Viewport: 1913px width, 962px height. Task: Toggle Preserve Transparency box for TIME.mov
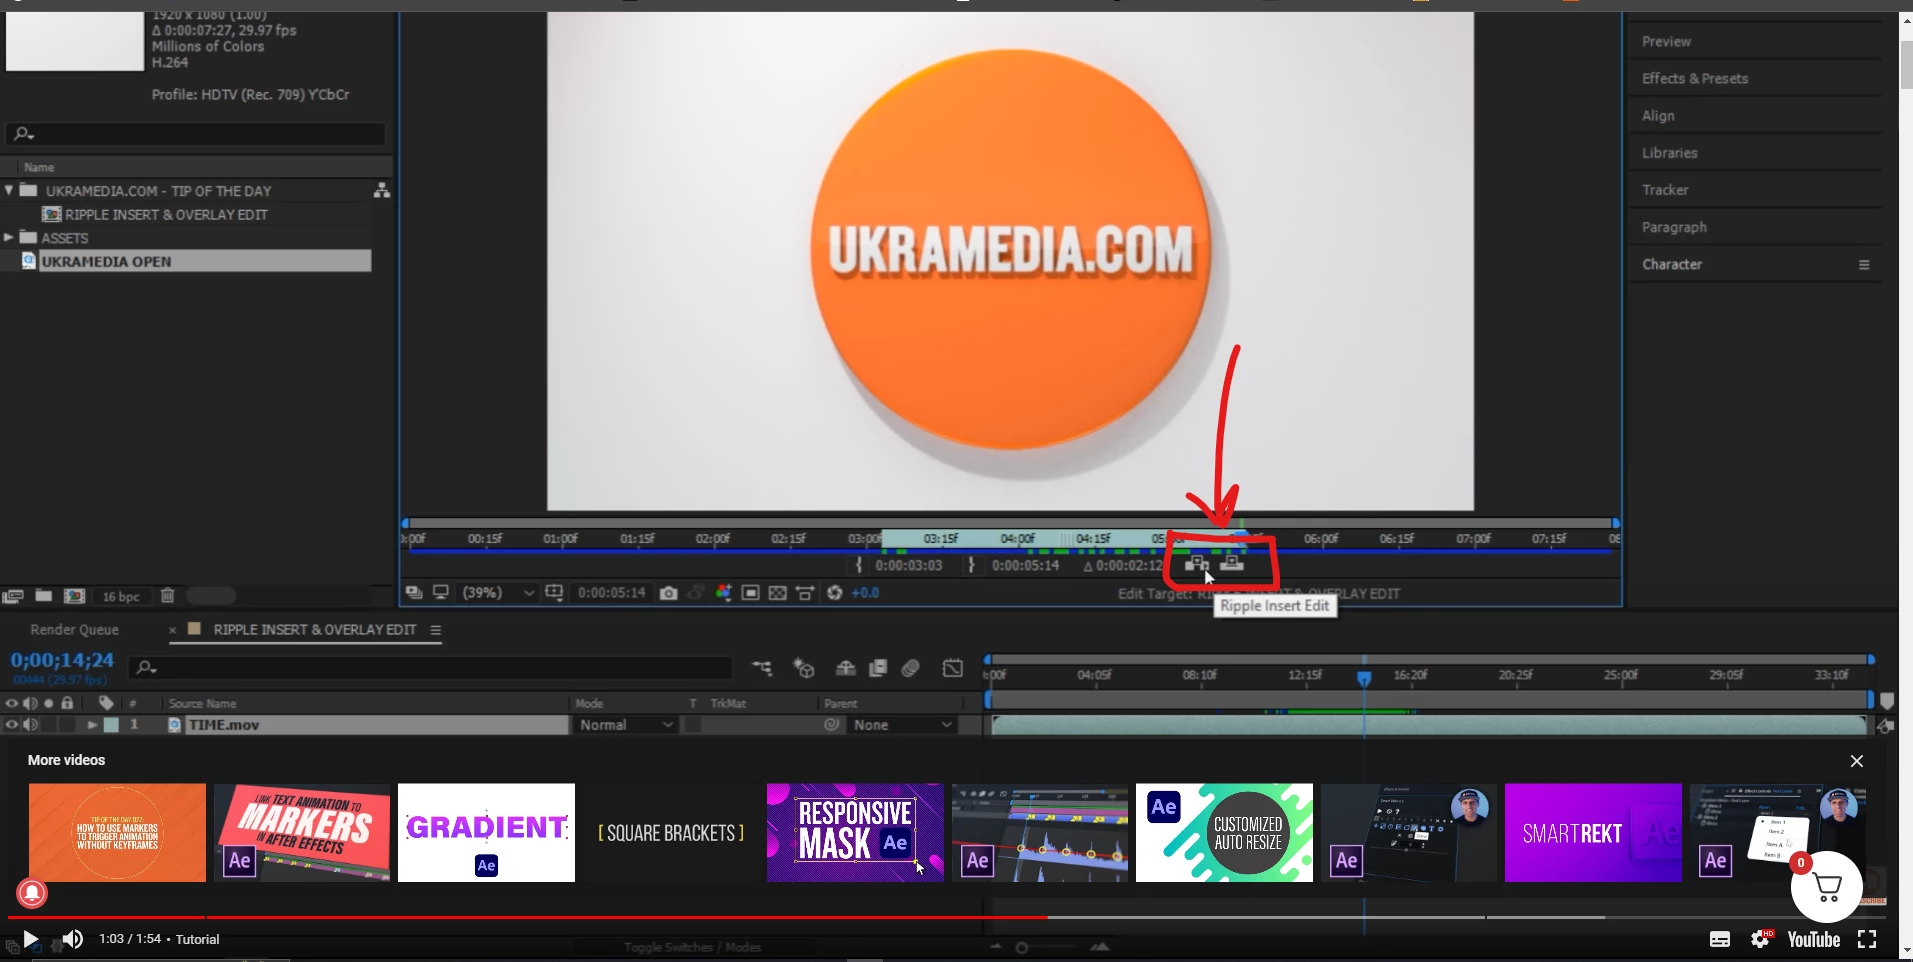click(691, 724)
